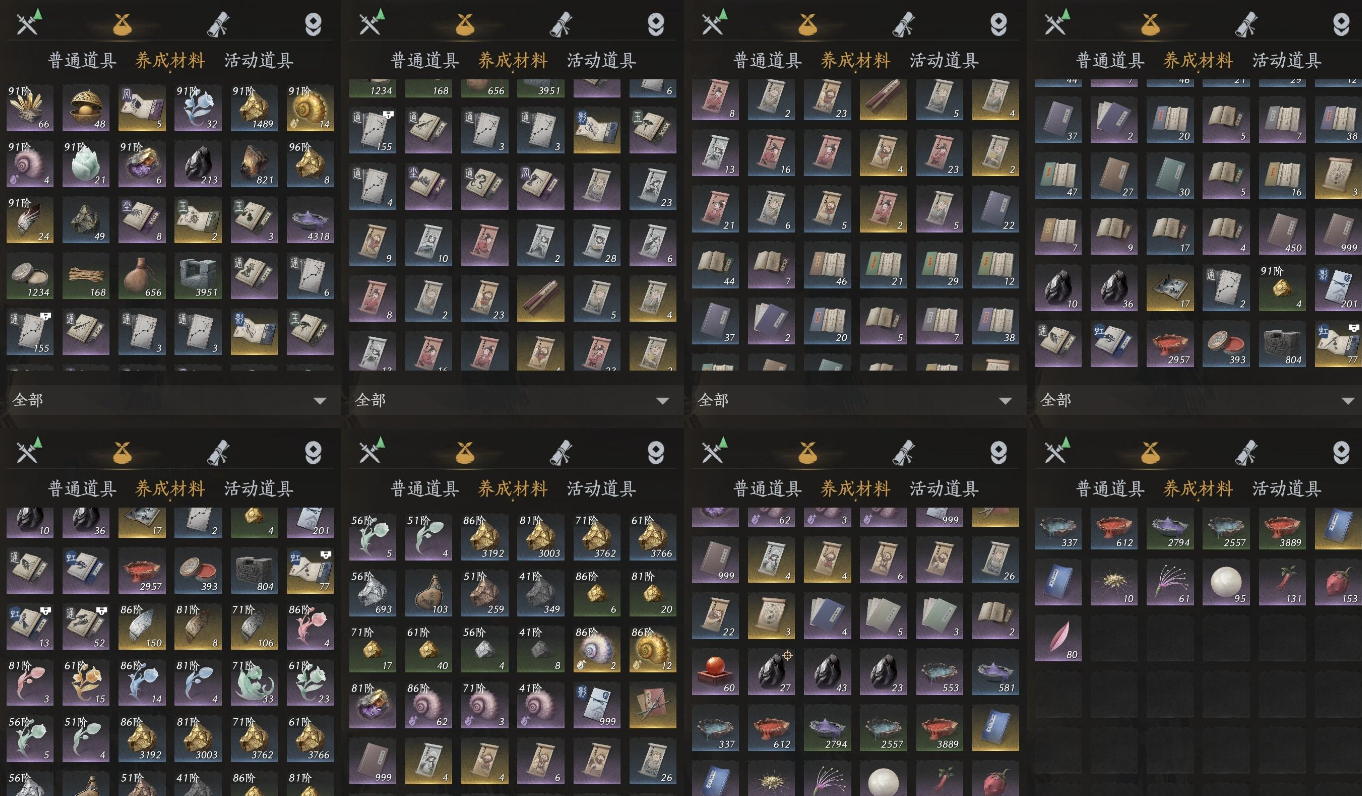Click the empty slot beside the pink feather

point(1115,638)
